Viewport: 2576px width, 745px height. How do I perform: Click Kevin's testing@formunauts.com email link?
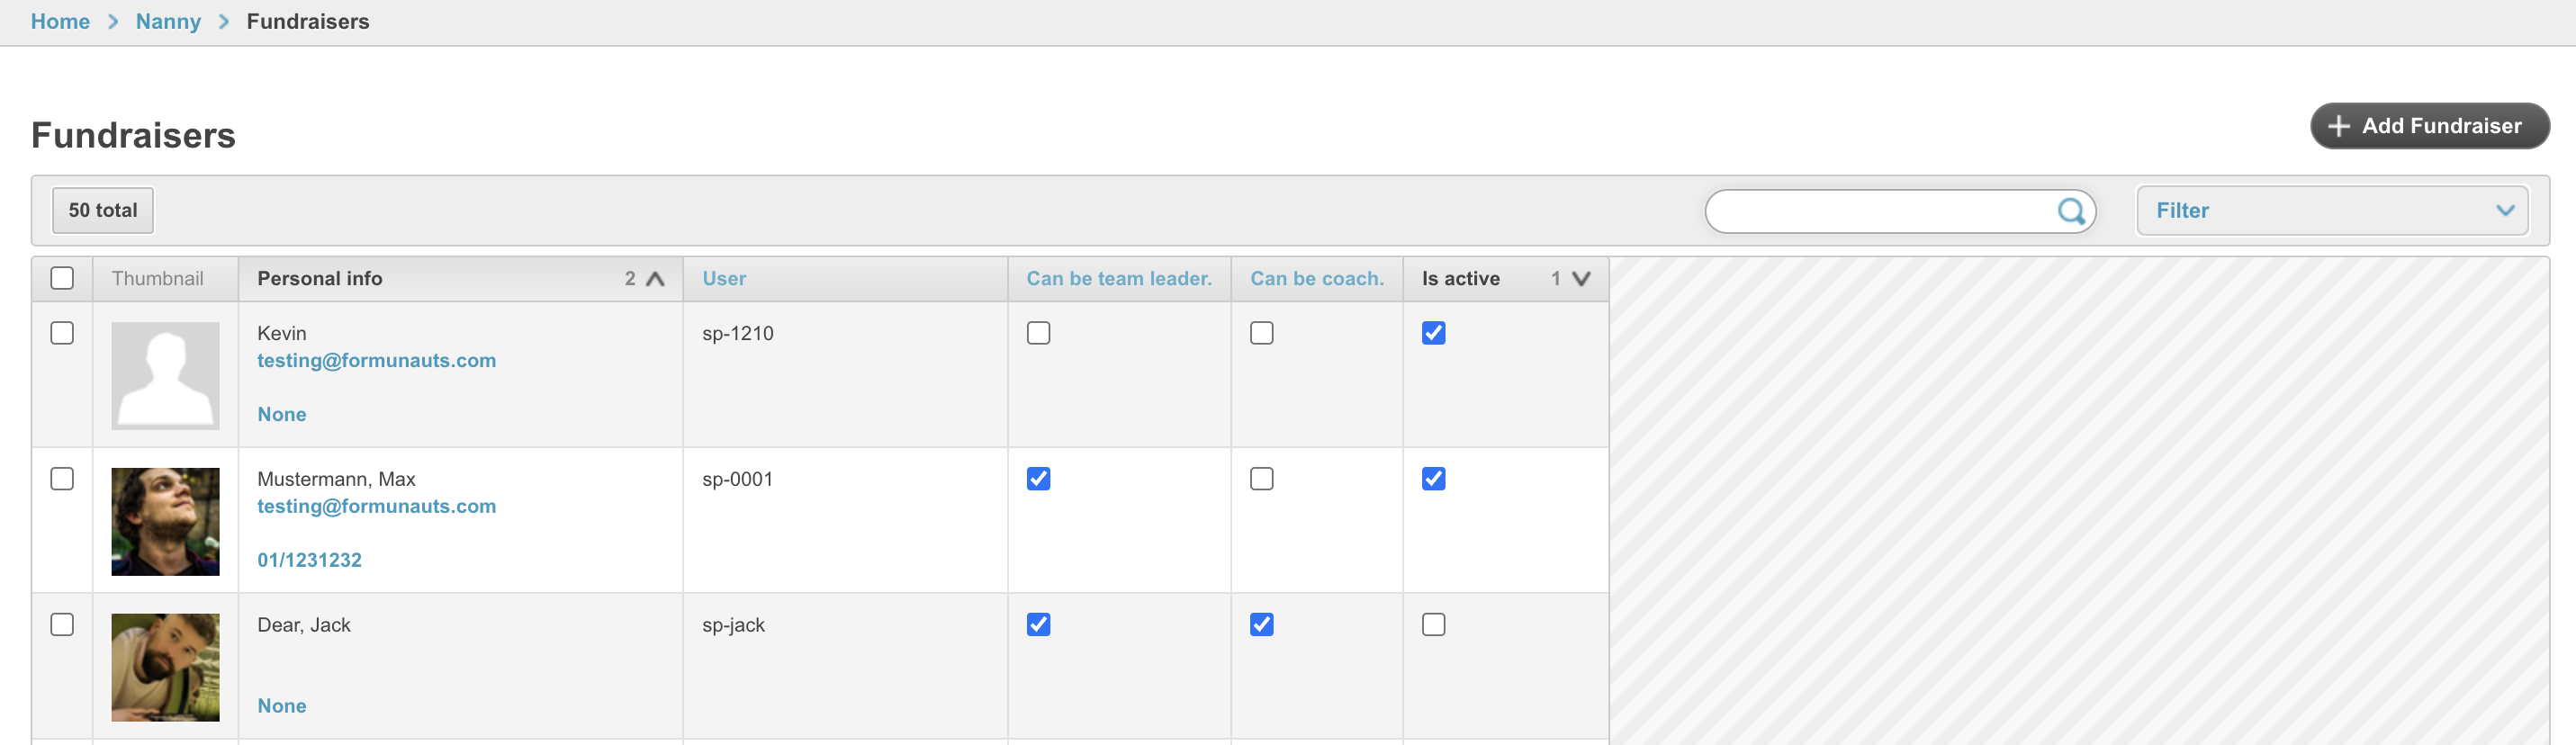click(x=377, y=361)
